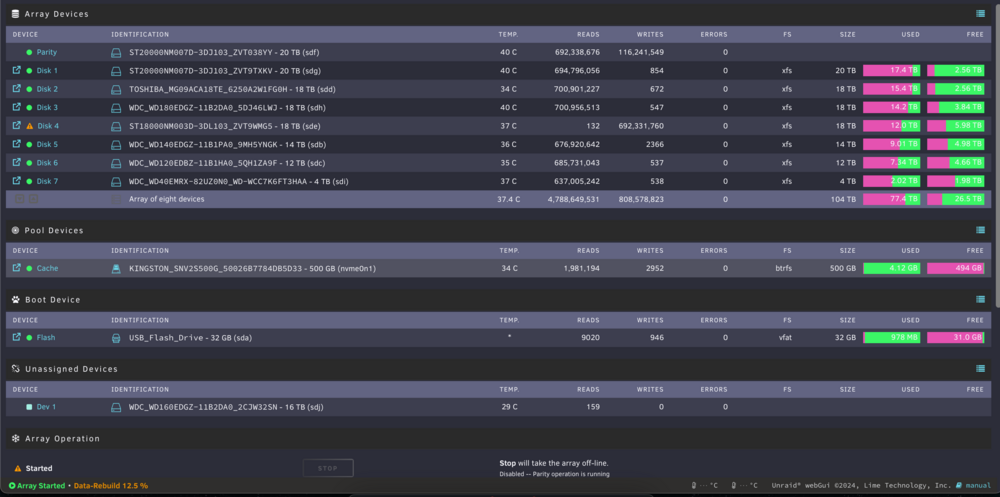Click the disabled STOP array button

(x=328, y=468)
